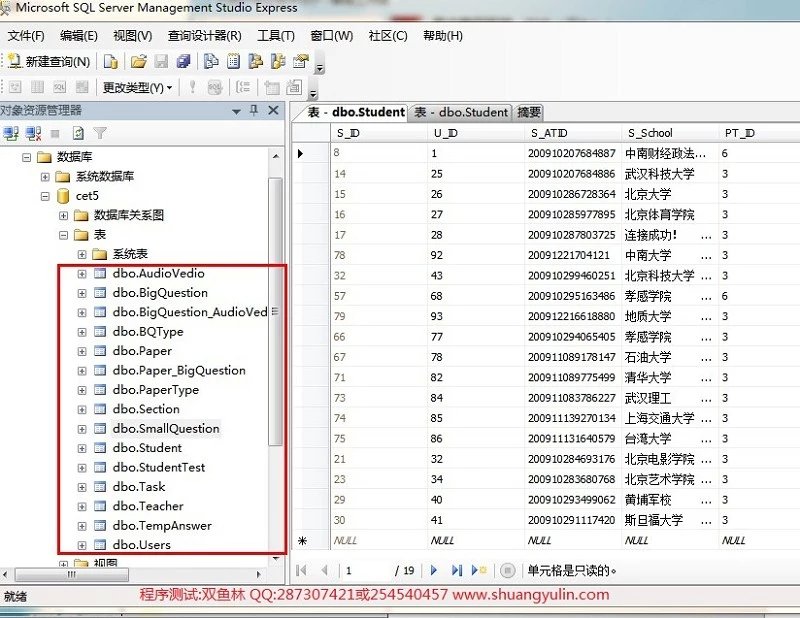Click the Summary notepad toolbar icon
The width and height of the screenshot is (800, 618).
point(233,62)
